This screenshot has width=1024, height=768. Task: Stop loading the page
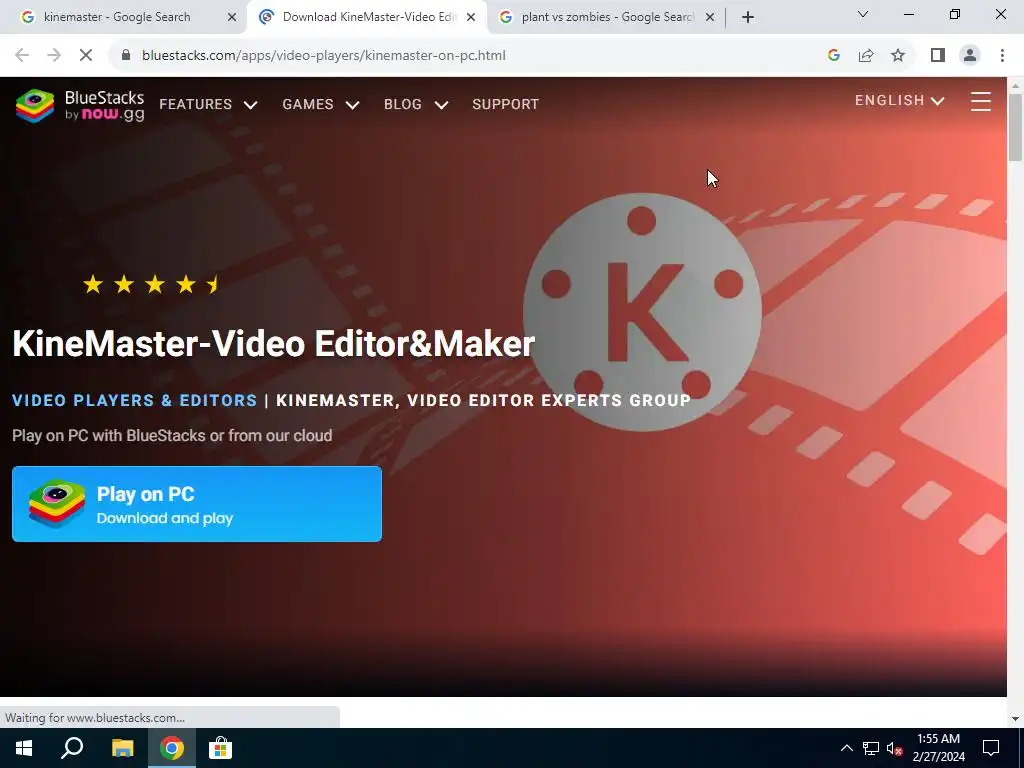(x=86, y=56)
